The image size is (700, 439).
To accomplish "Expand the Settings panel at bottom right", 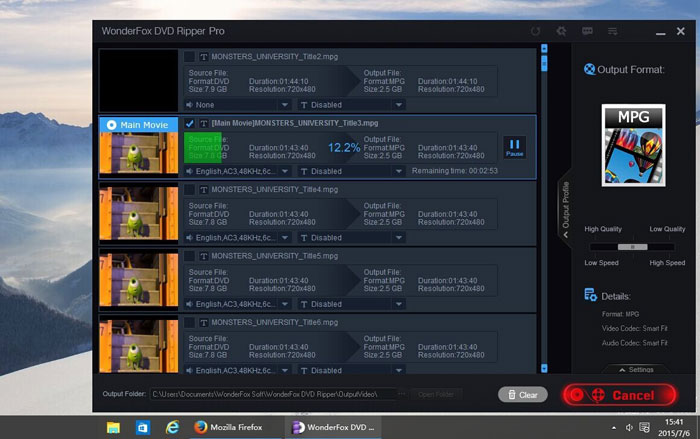I will pos(636,369).
